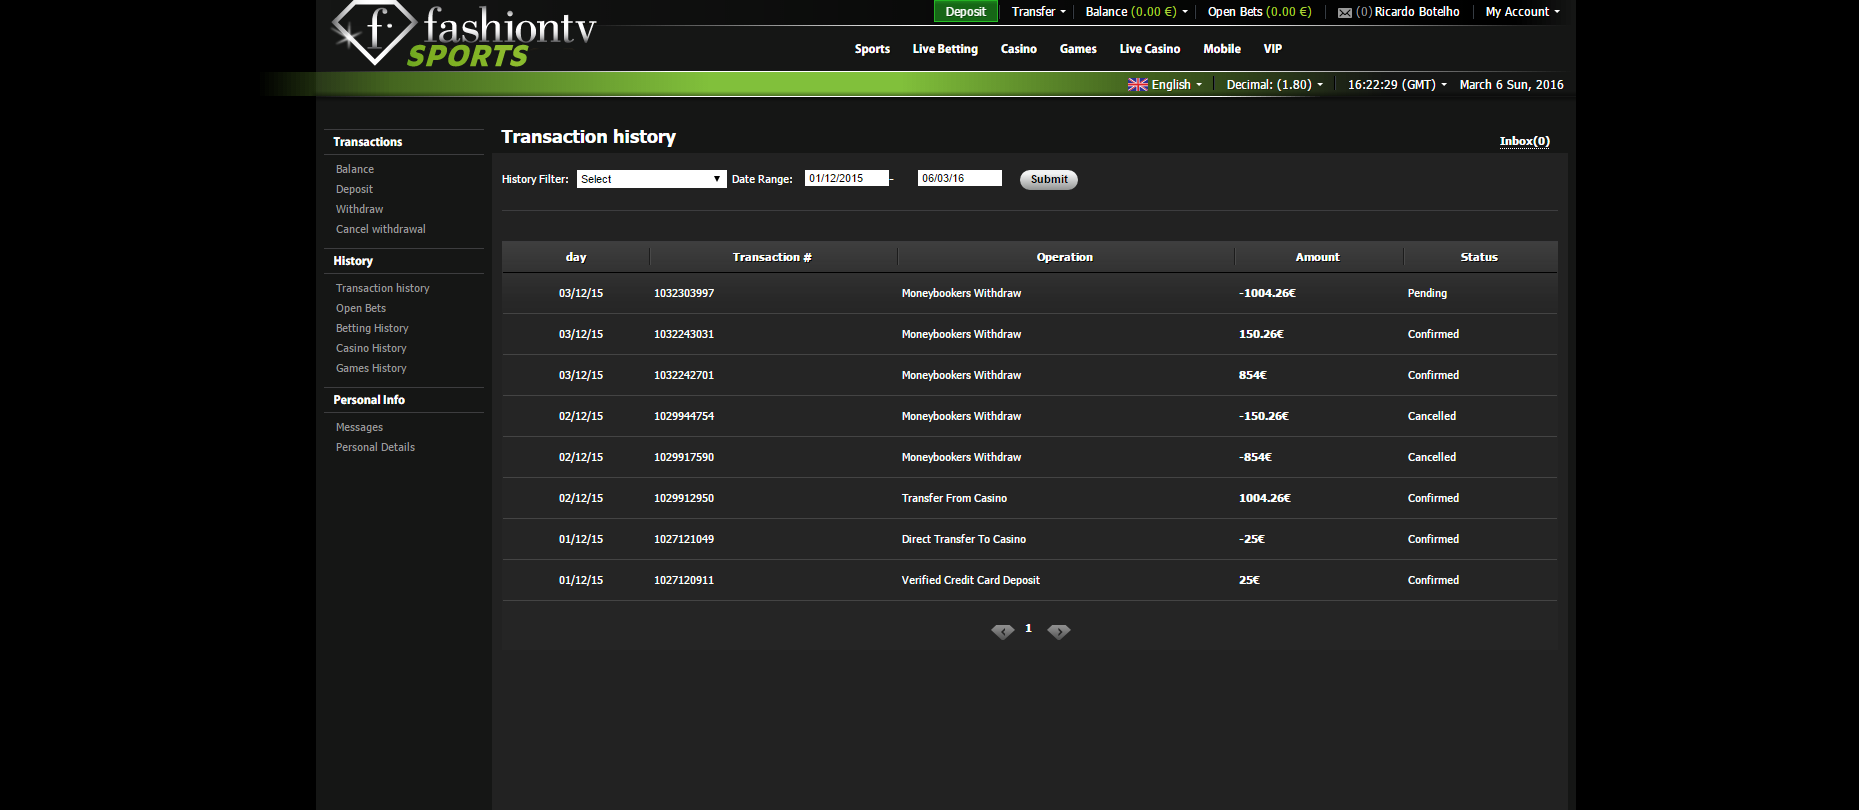Select transaction number 1027121049

click(x=684, y=539)
